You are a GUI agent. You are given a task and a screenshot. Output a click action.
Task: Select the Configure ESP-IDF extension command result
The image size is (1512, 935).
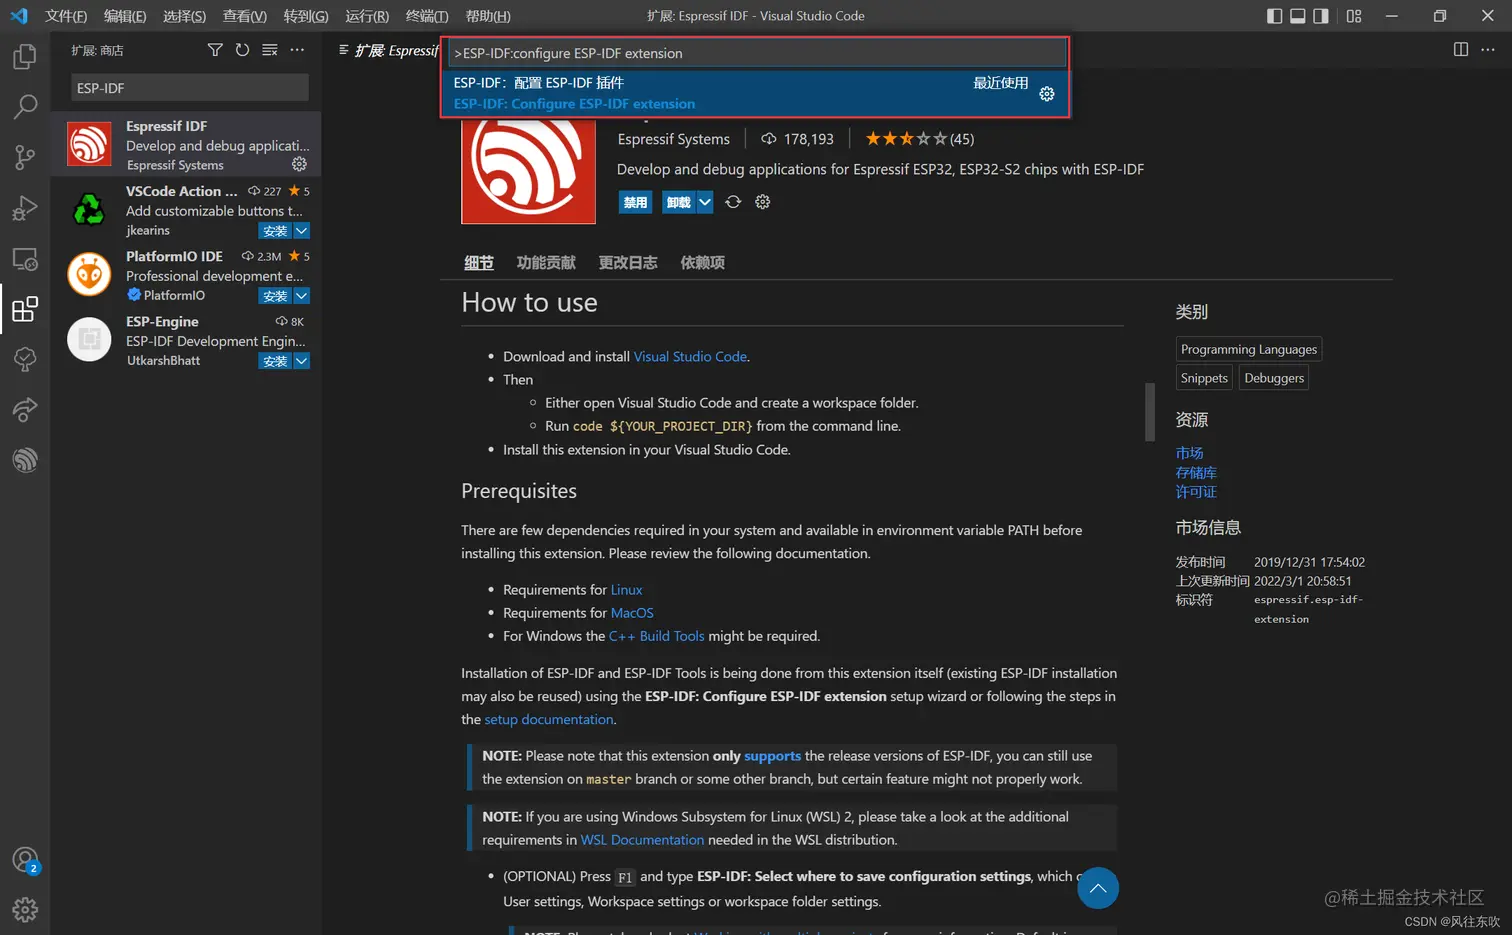pyautogui.click(x=756, y=93)
